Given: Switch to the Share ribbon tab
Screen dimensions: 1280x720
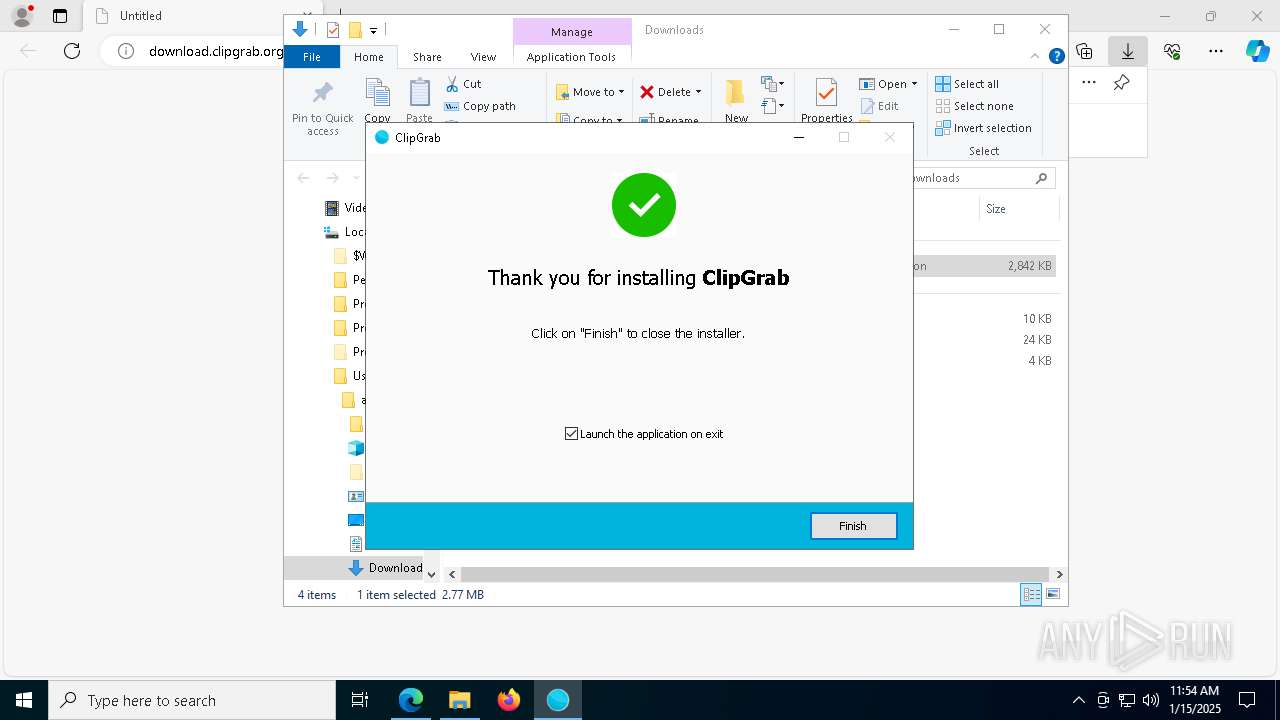Looking at the screenshot, I should pos(427,57).
